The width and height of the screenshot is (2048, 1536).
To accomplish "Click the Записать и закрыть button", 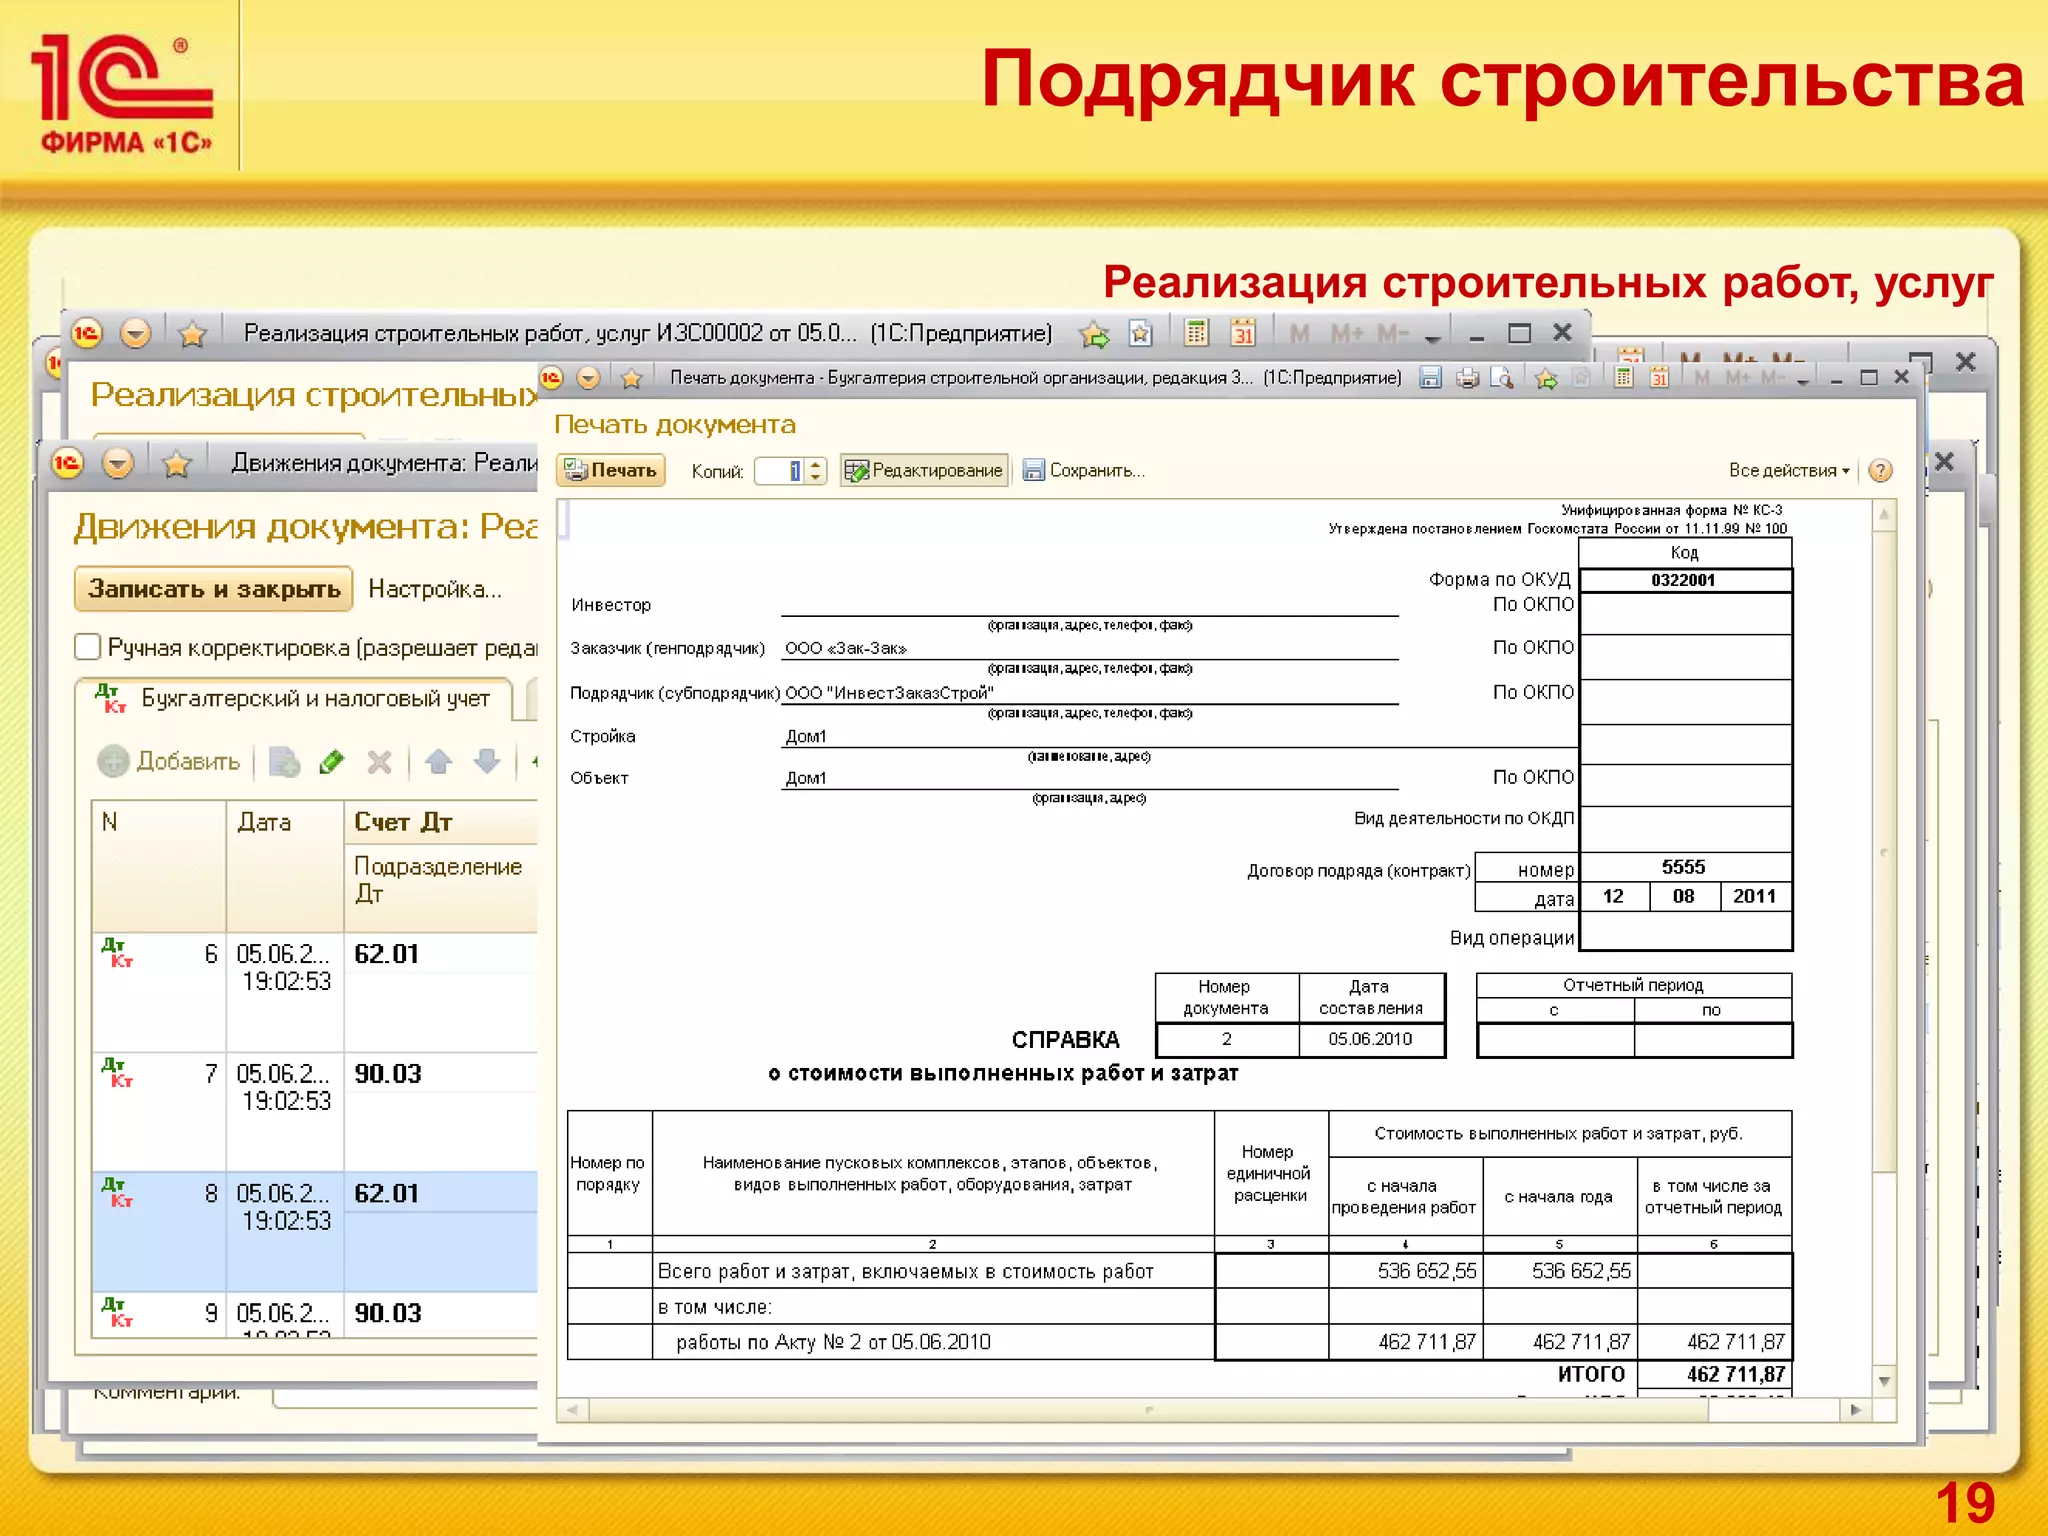I will 214,589.
